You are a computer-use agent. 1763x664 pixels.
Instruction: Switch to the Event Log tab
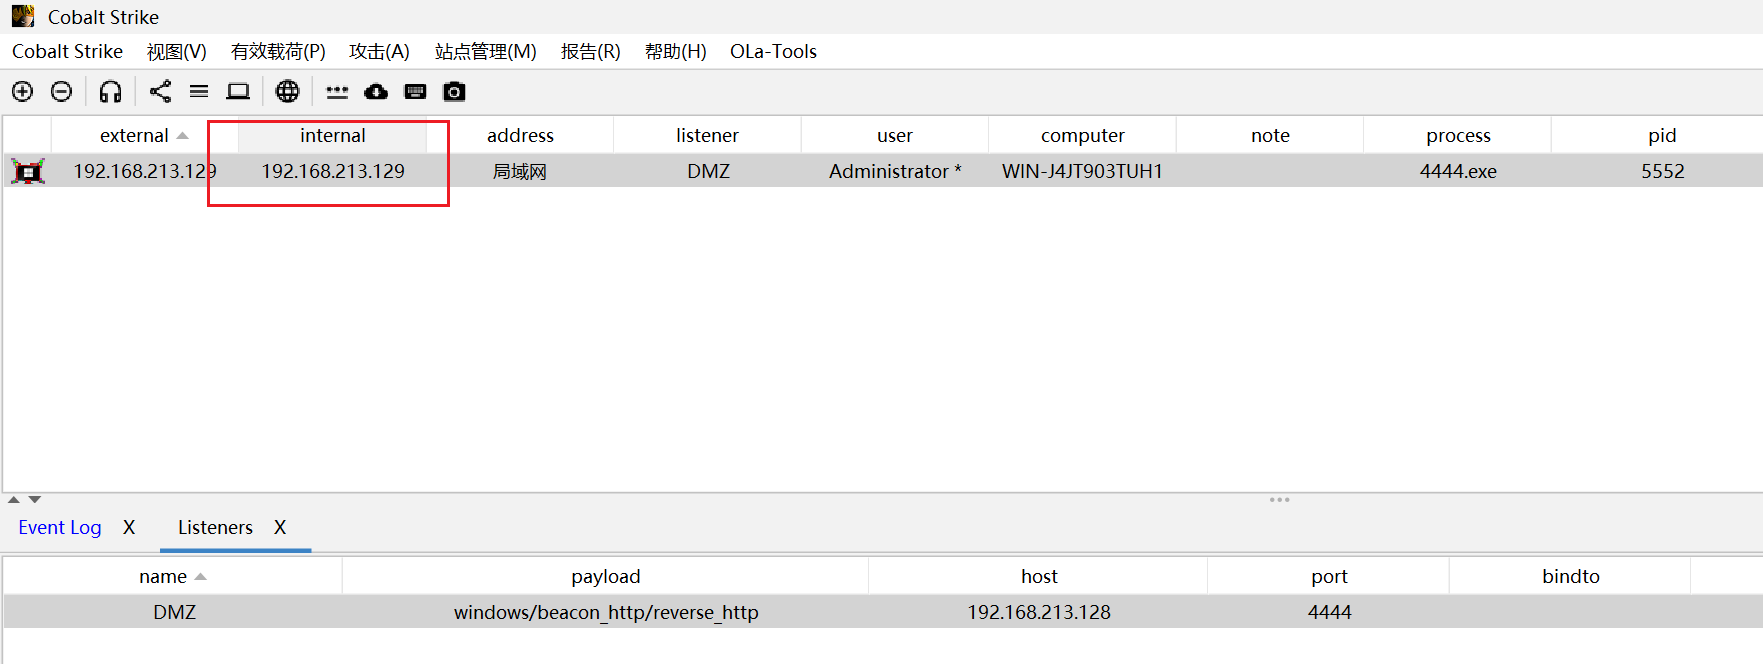[x=60, y=528]
